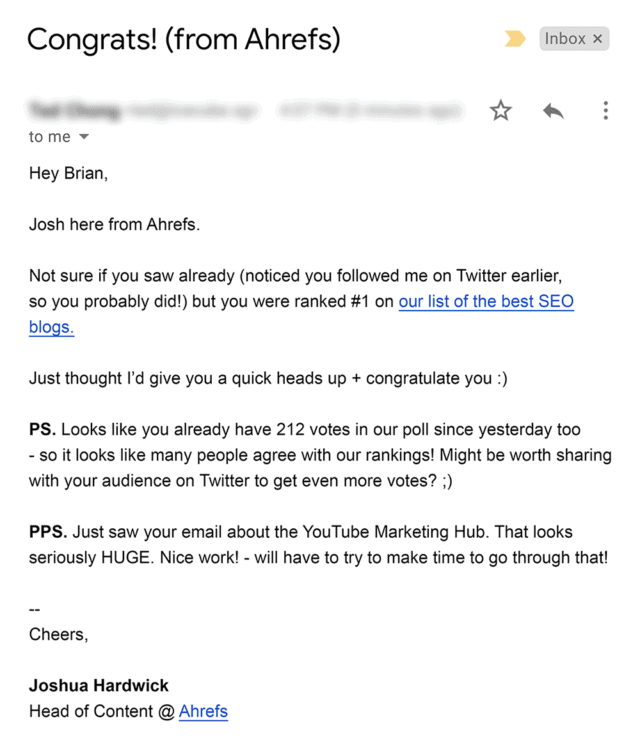Click the "to me" recipient text
640x751 pixels.
pos(49,137)
